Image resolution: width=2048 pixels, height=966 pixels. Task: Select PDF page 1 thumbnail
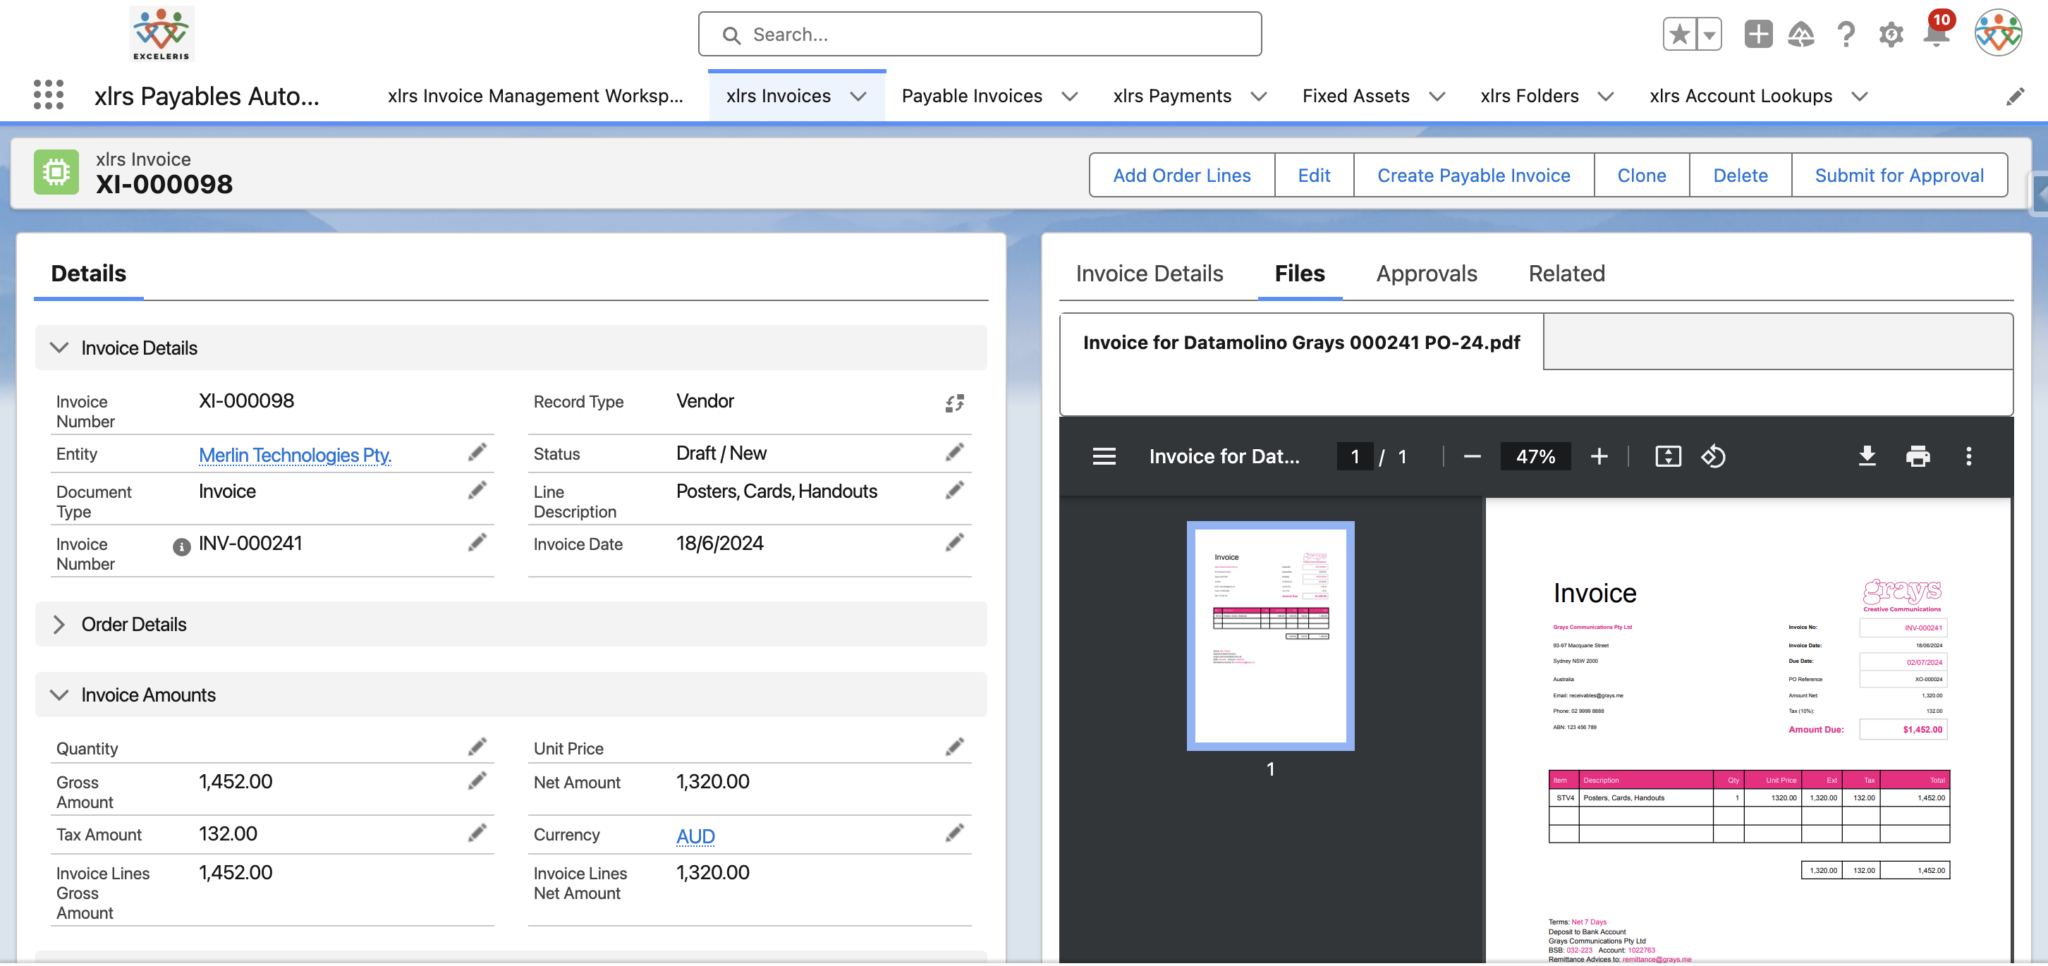tap(1270, 635)
